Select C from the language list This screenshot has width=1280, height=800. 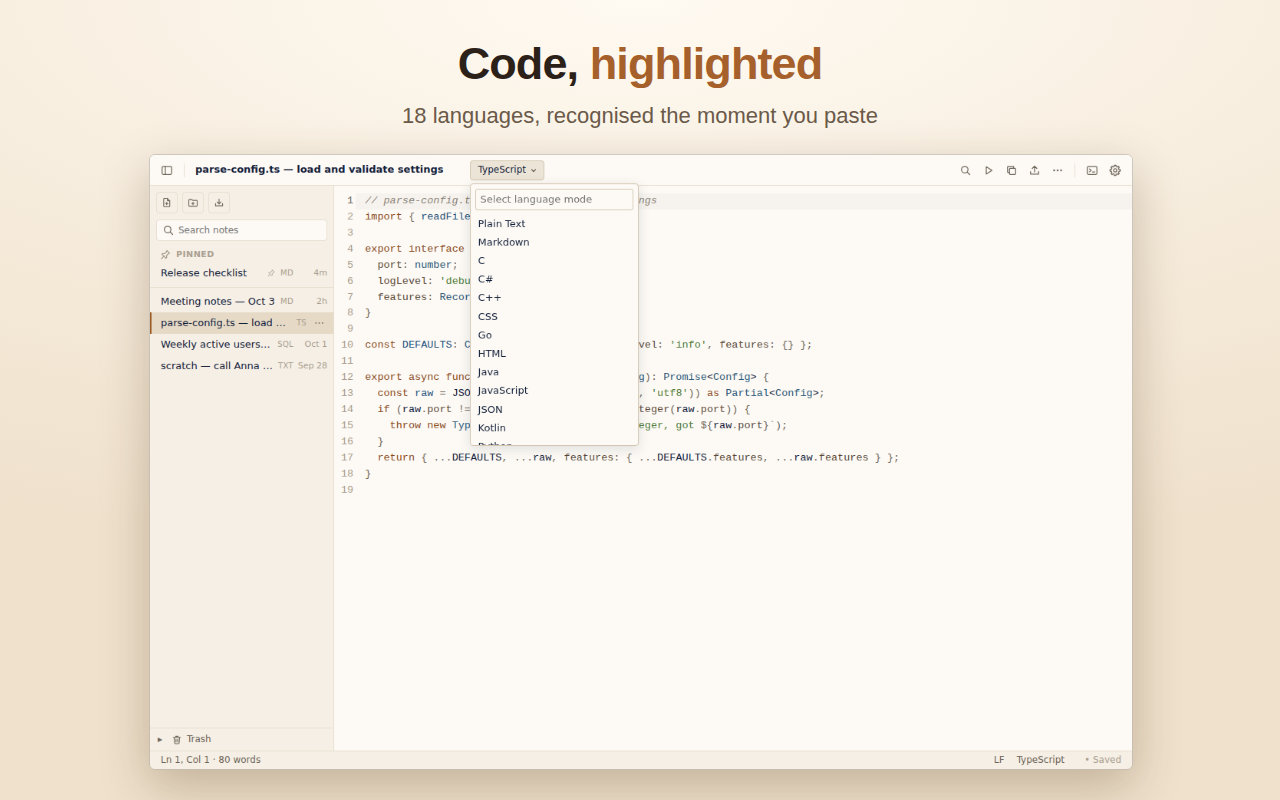click(554, 261)
